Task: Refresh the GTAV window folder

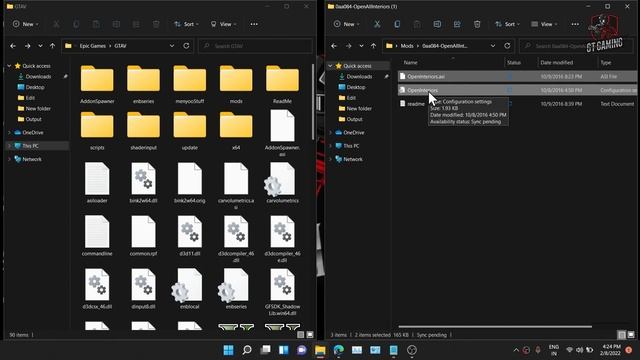Action: (x=186, y=46)
